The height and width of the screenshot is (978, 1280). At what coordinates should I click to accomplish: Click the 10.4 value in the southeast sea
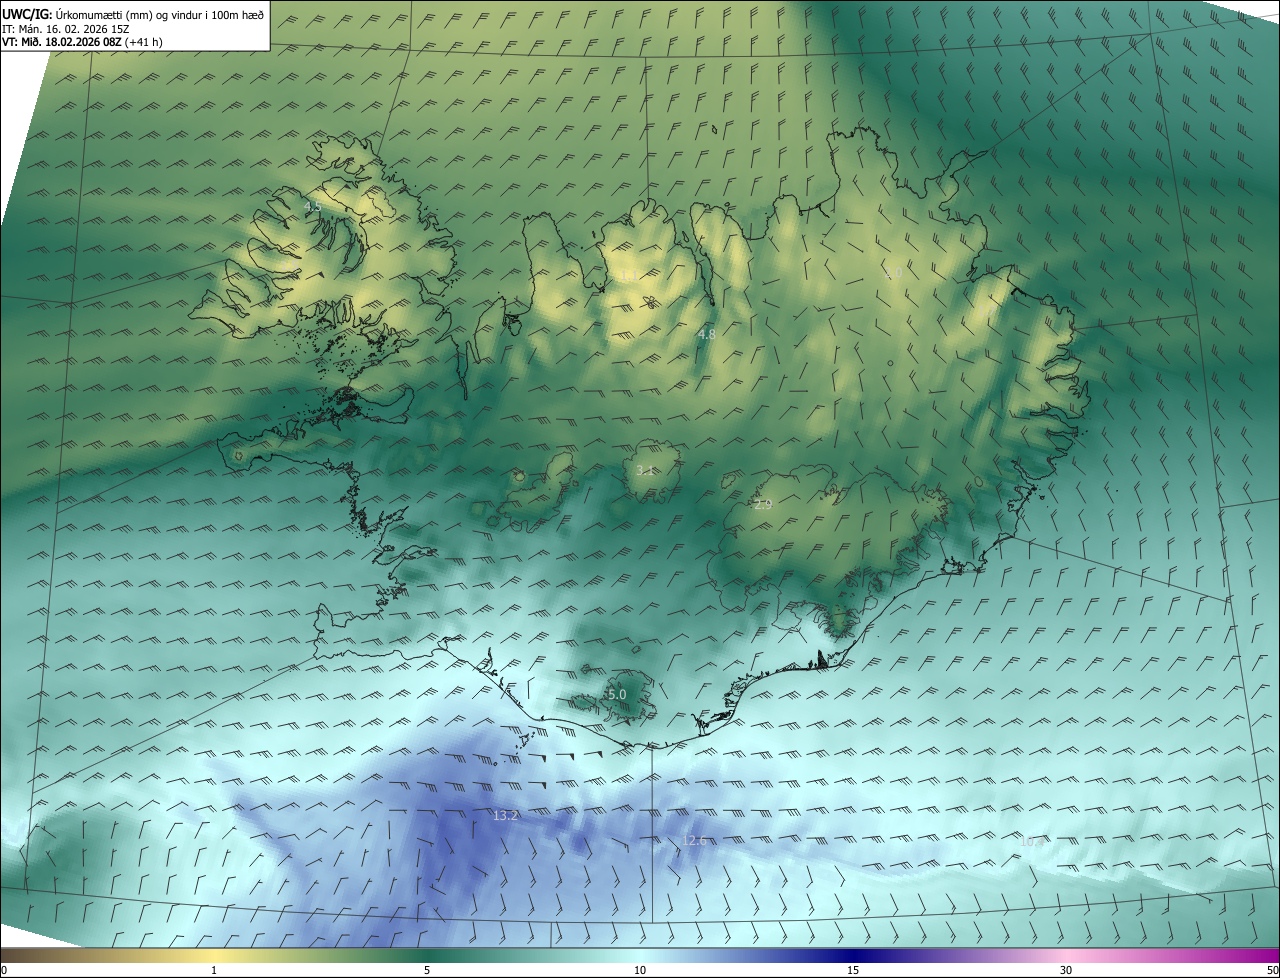[x=1032, y=842]
